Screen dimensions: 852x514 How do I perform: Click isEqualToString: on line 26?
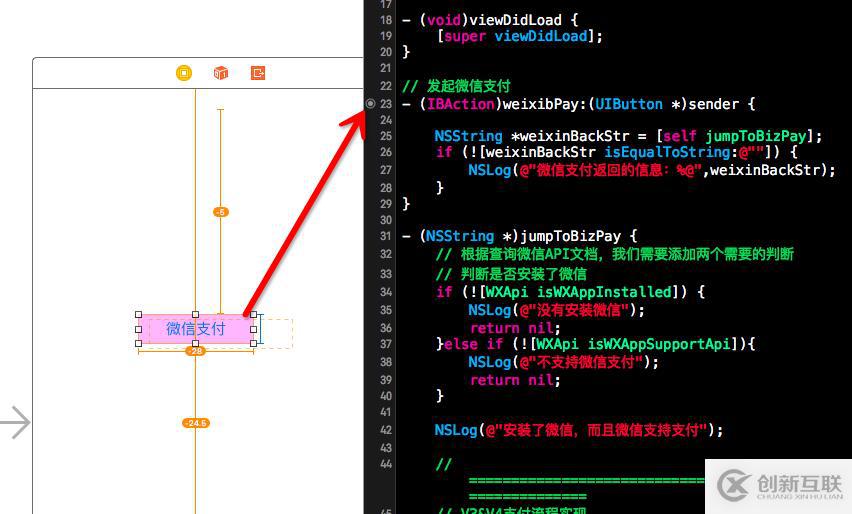671,152
